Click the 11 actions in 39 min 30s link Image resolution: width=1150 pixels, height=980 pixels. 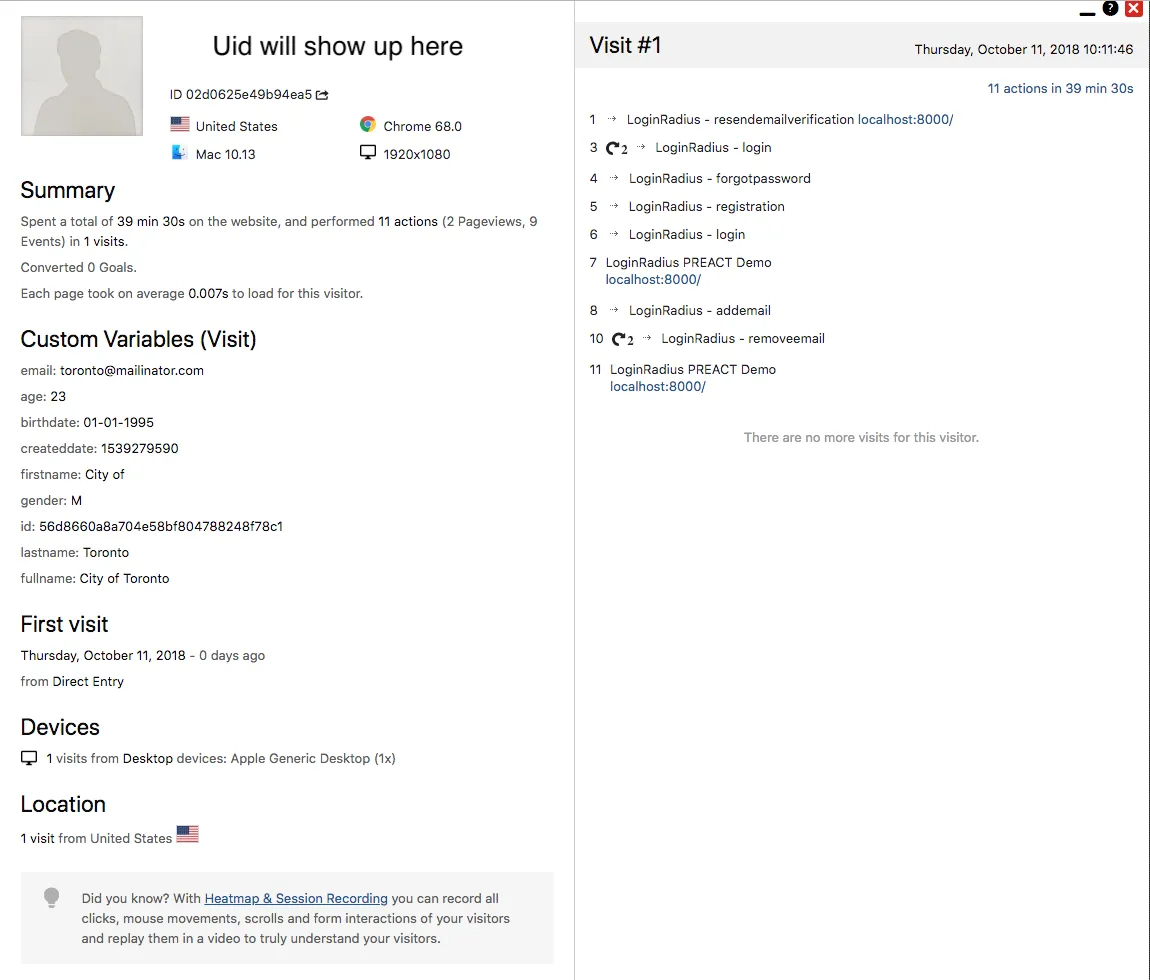point(1060,88)
